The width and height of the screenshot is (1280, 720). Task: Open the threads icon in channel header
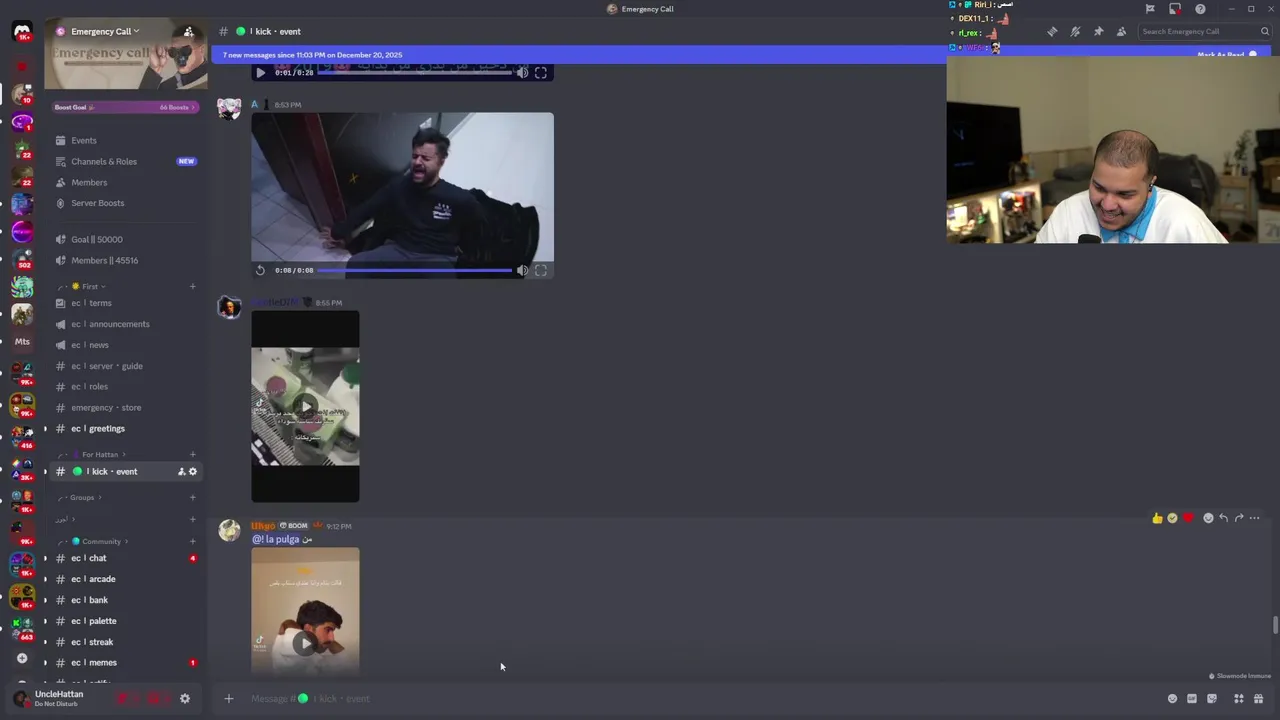click(1052, 31)
